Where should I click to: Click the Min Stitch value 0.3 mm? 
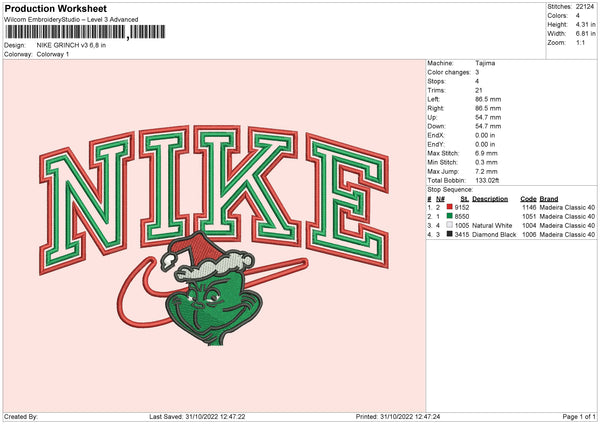[x=486, y=162]
